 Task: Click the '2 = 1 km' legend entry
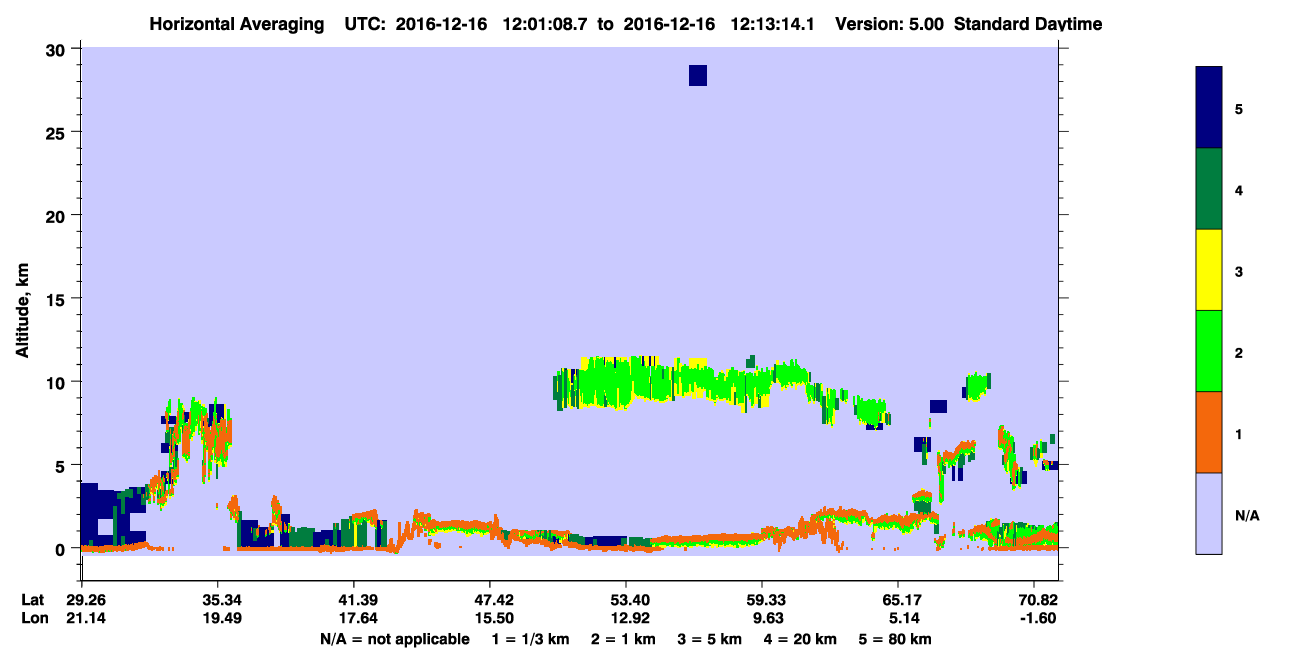[623, 639]
